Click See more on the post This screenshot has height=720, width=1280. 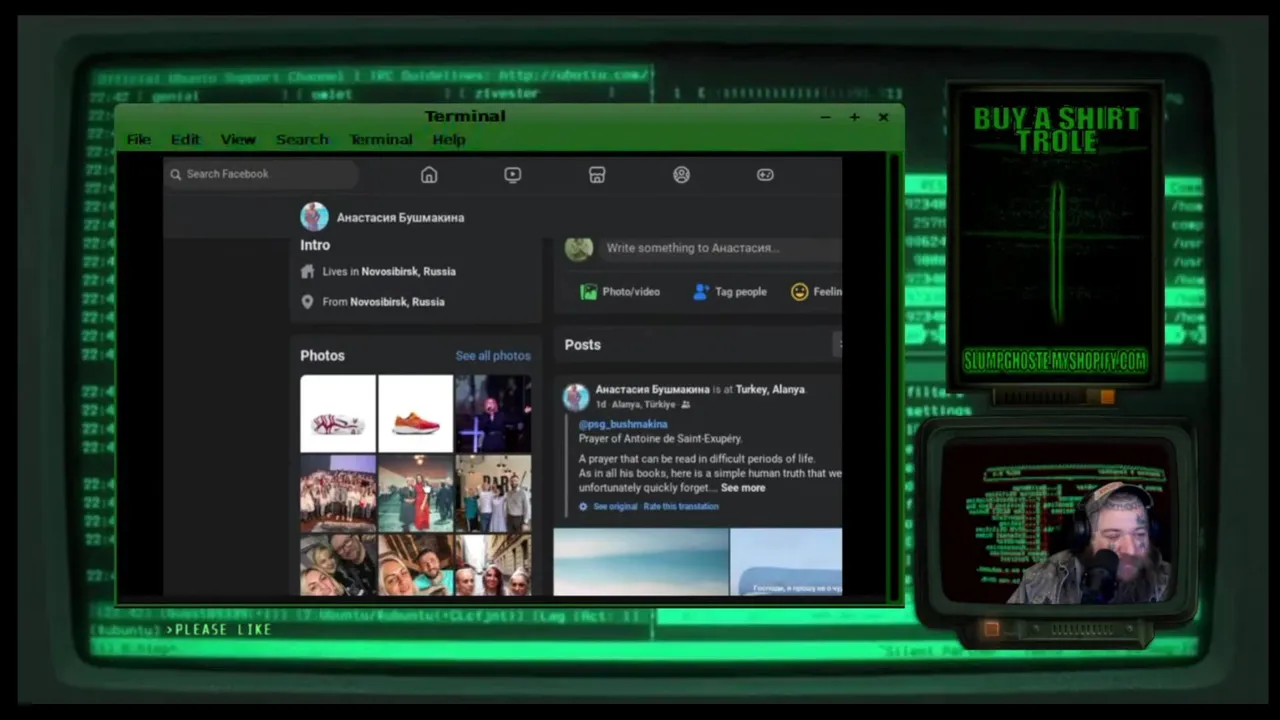coord(743,488)
